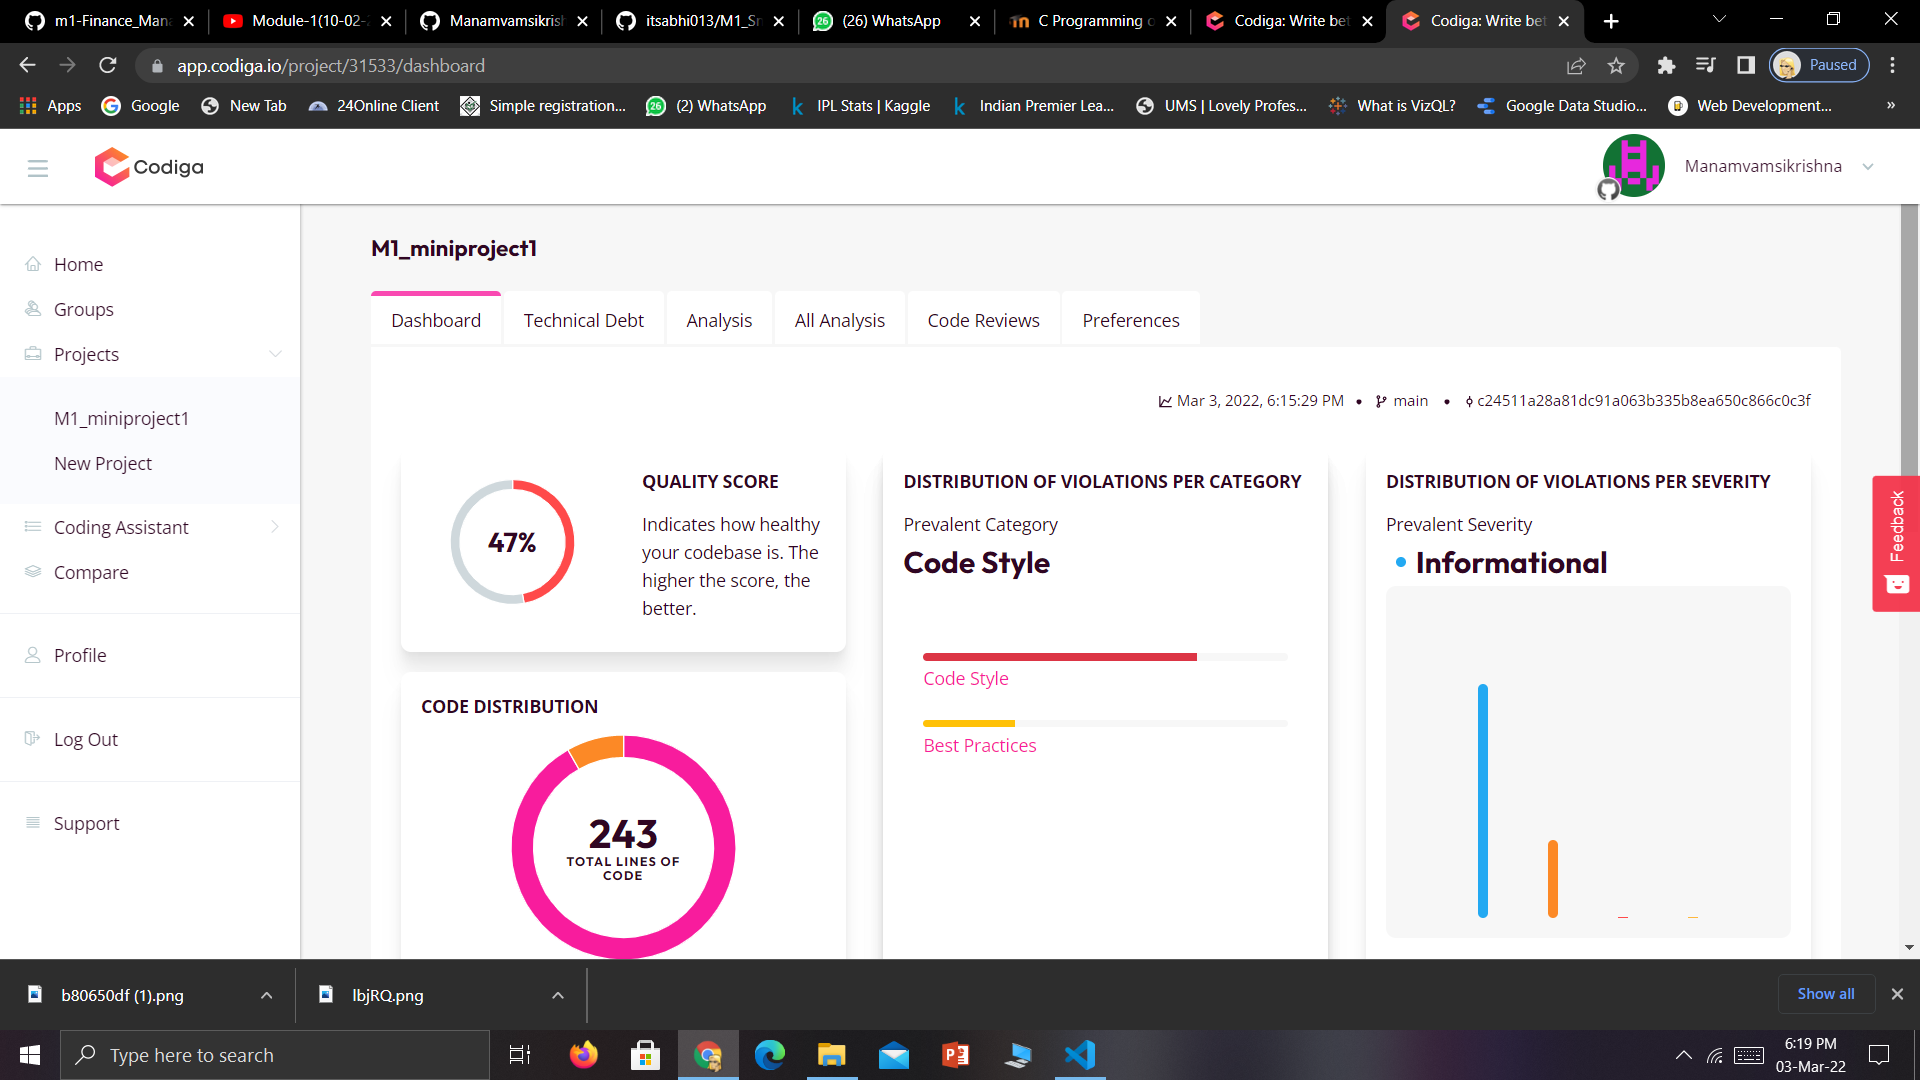
Task: Open the Chrome three-dot menu
Action: click(1892, 65)
